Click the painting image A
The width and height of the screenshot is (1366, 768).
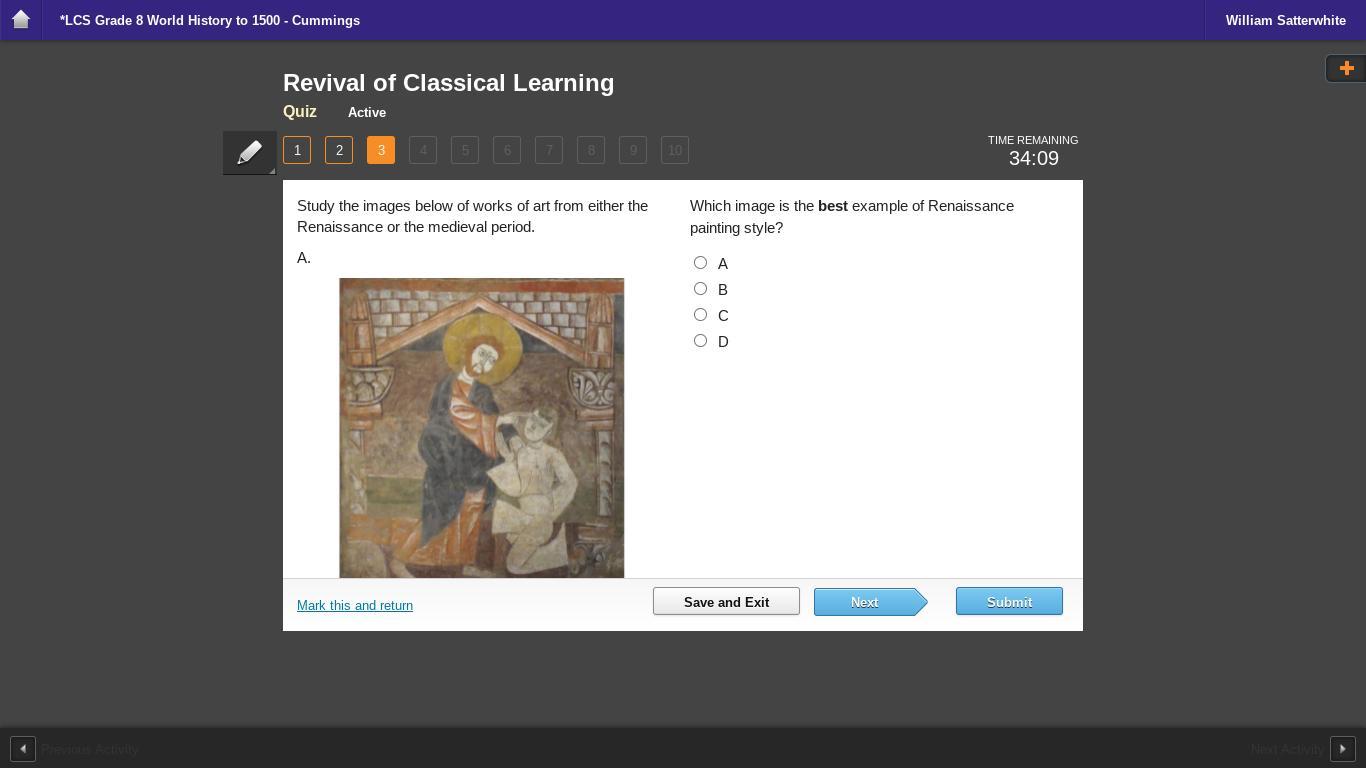coord(481,427)
